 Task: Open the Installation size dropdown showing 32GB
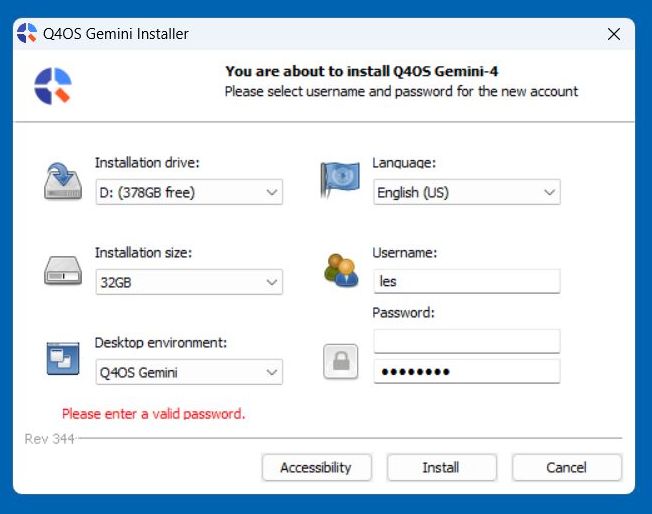point(189,282)
